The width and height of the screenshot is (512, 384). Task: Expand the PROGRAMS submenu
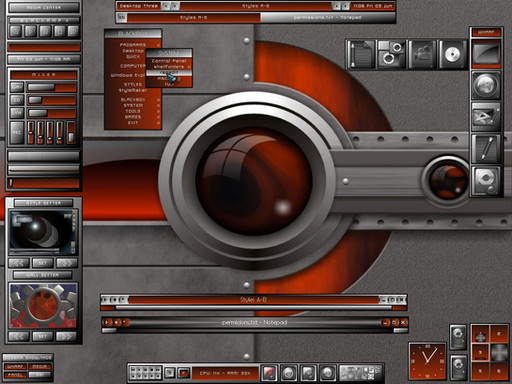coord(133,45)
